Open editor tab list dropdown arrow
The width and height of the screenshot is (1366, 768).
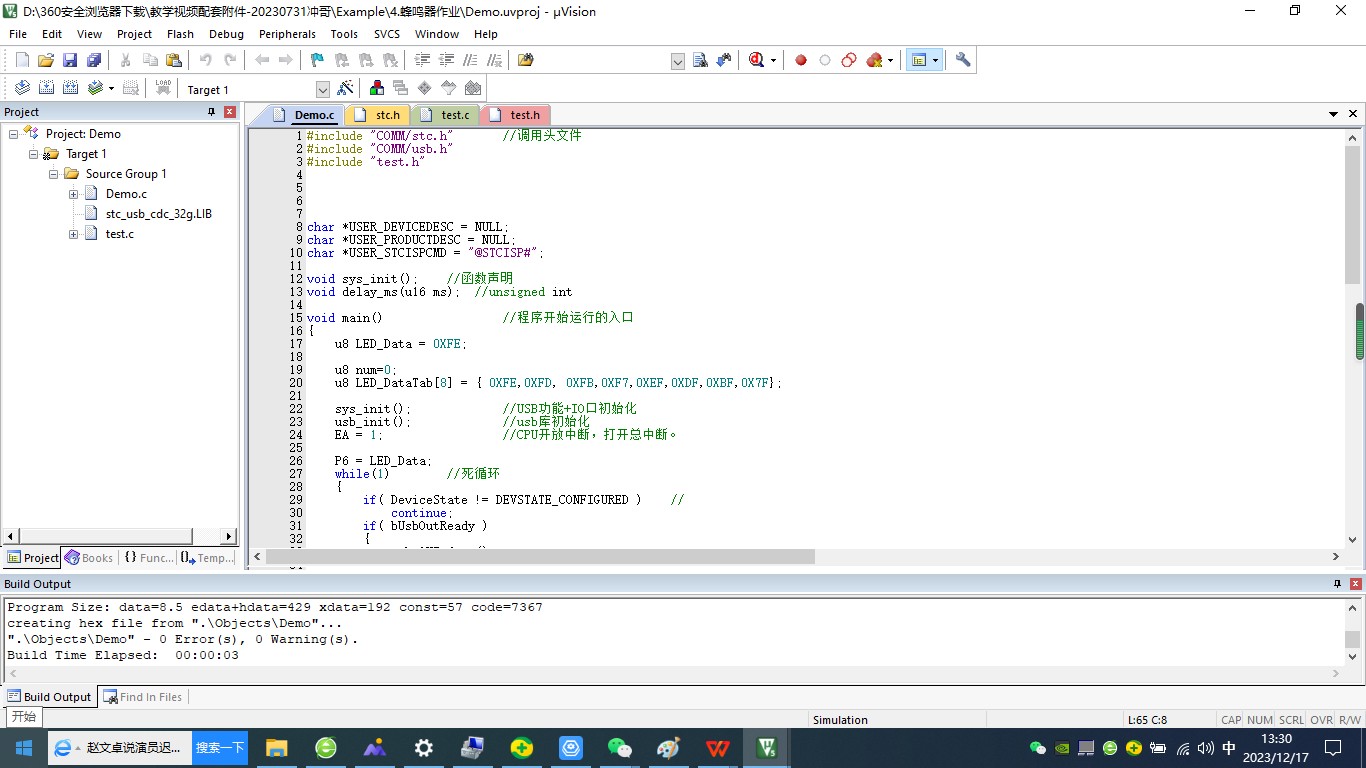pos(1333,115)
